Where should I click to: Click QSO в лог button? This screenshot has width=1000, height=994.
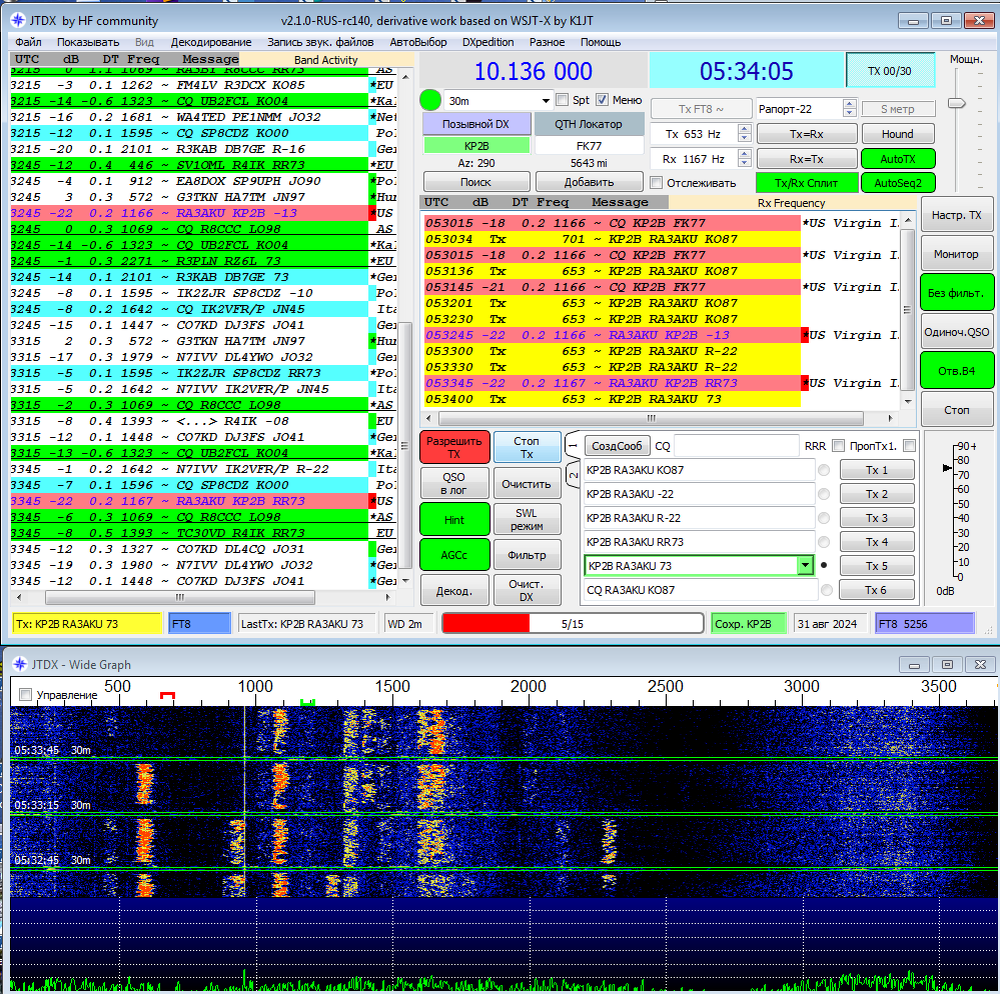[x=454, y=483]
